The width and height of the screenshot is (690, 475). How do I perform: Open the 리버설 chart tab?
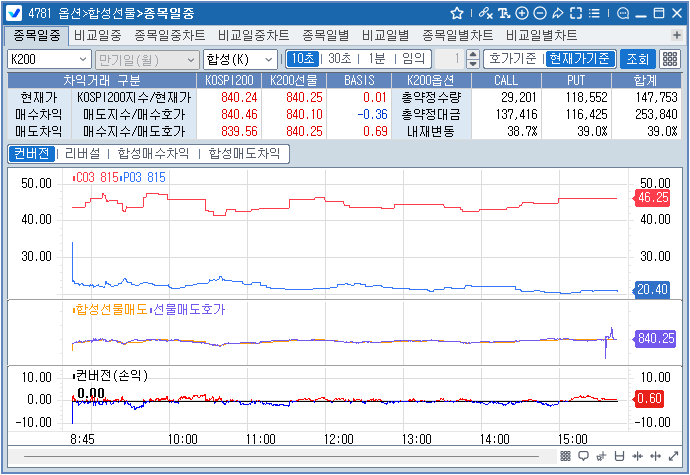[82, 153]
